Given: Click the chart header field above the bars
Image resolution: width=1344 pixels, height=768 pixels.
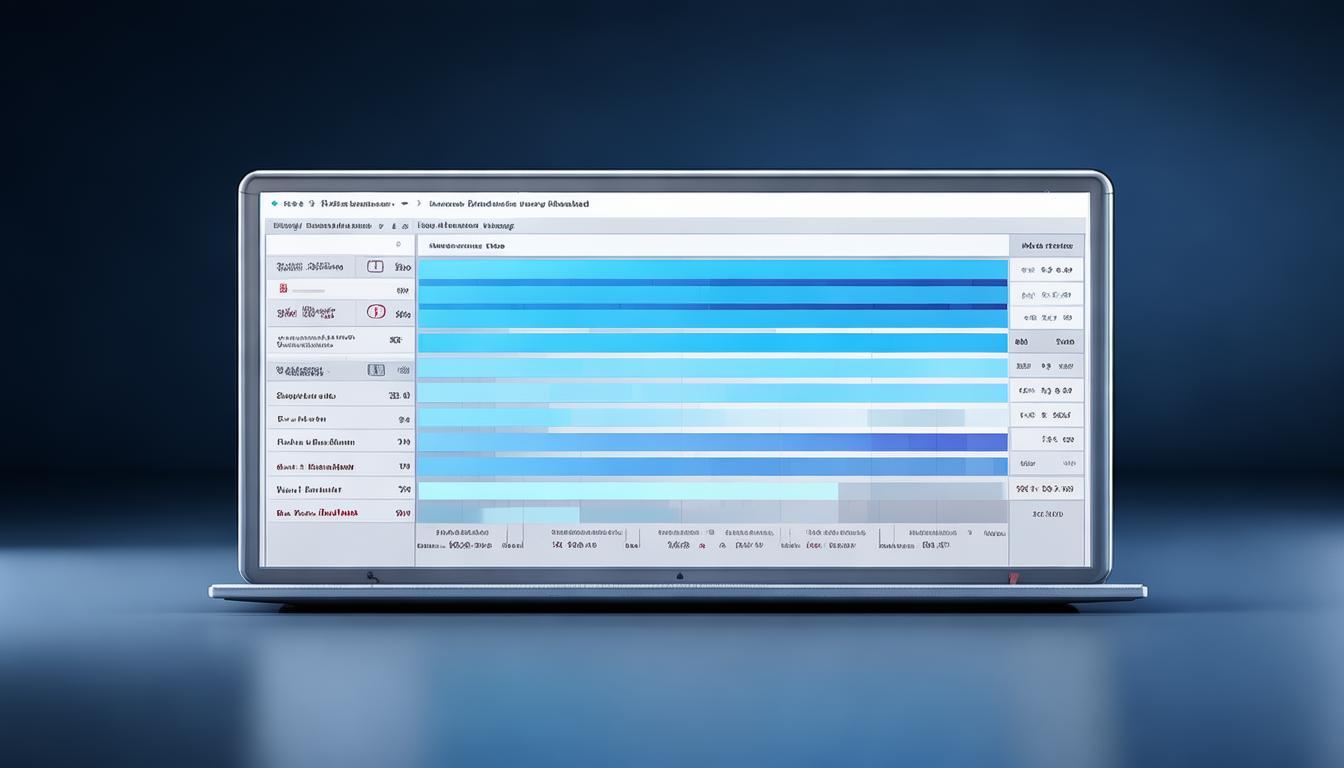Looking at the screenshot, I should click(x=712, y=245).
